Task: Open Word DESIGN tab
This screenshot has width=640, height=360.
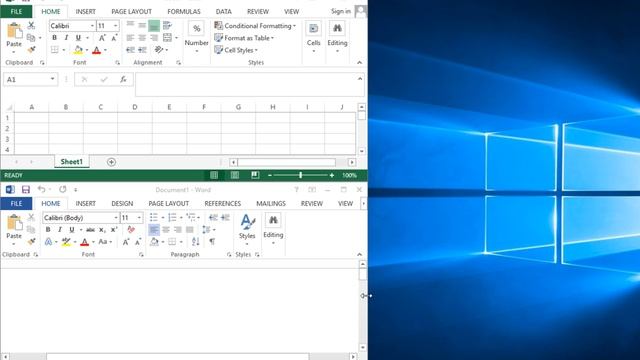Action: (122, 203)
